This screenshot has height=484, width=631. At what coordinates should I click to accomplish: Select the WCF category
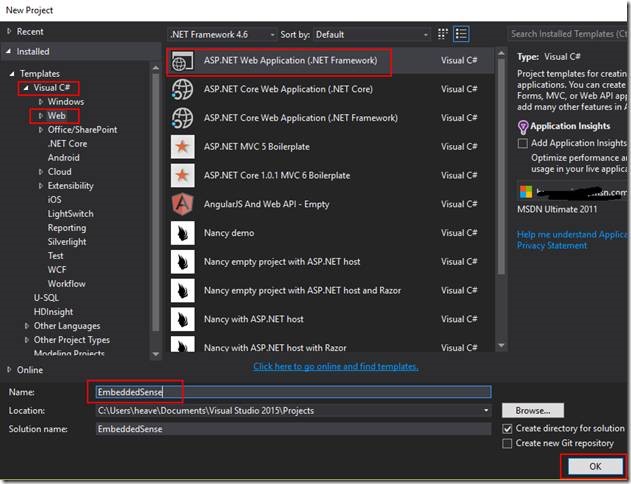pyautogui.click(x=57, y=270)
